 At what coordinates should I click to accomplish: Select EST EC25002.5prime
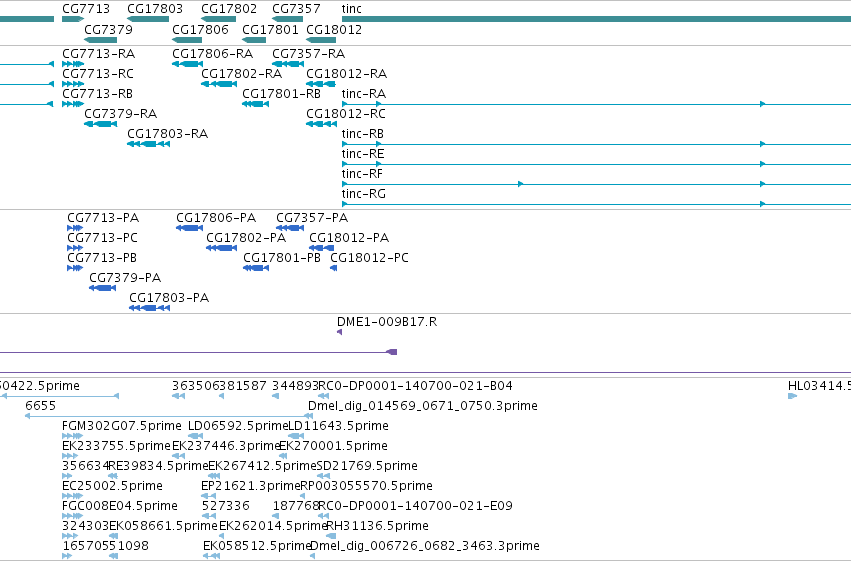pos(73,496)
